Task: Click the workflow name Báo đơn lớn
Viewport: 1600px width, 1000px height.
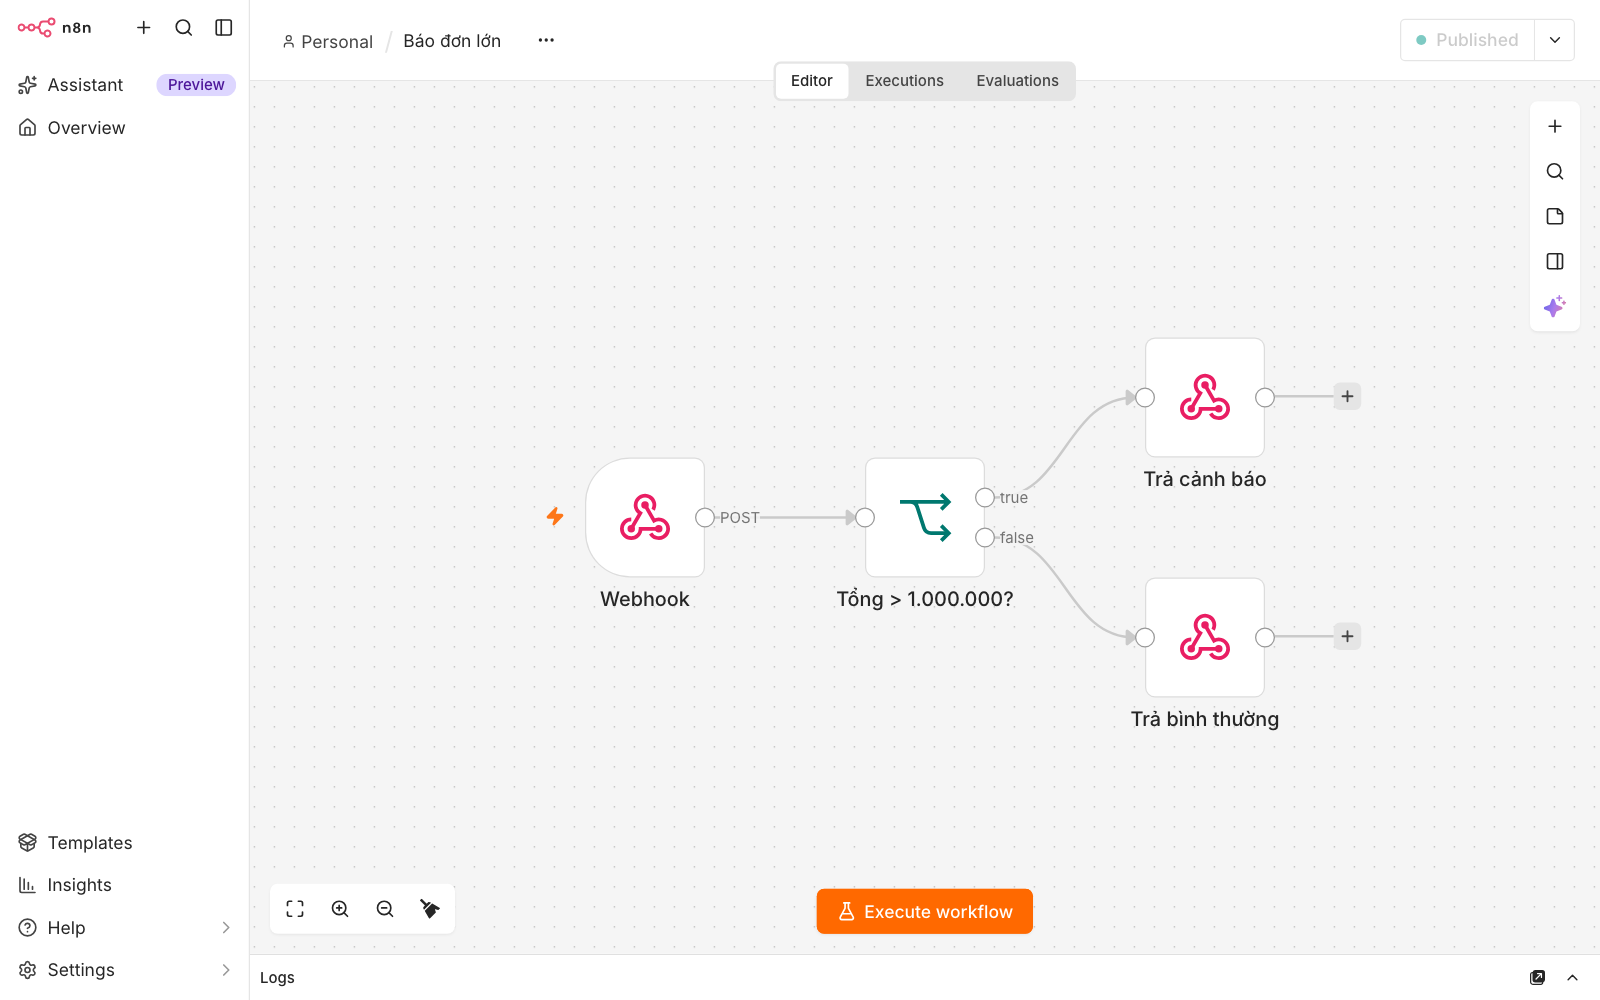Action: click(452, 41)
